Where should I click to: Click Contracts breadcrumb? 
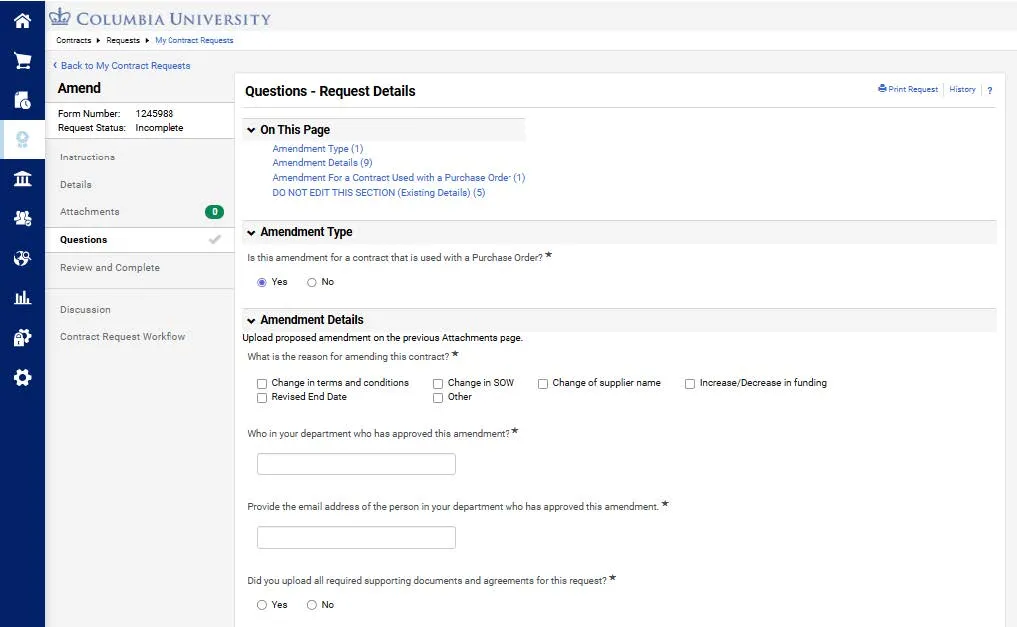pyautogui.click(x=73, y=40)
